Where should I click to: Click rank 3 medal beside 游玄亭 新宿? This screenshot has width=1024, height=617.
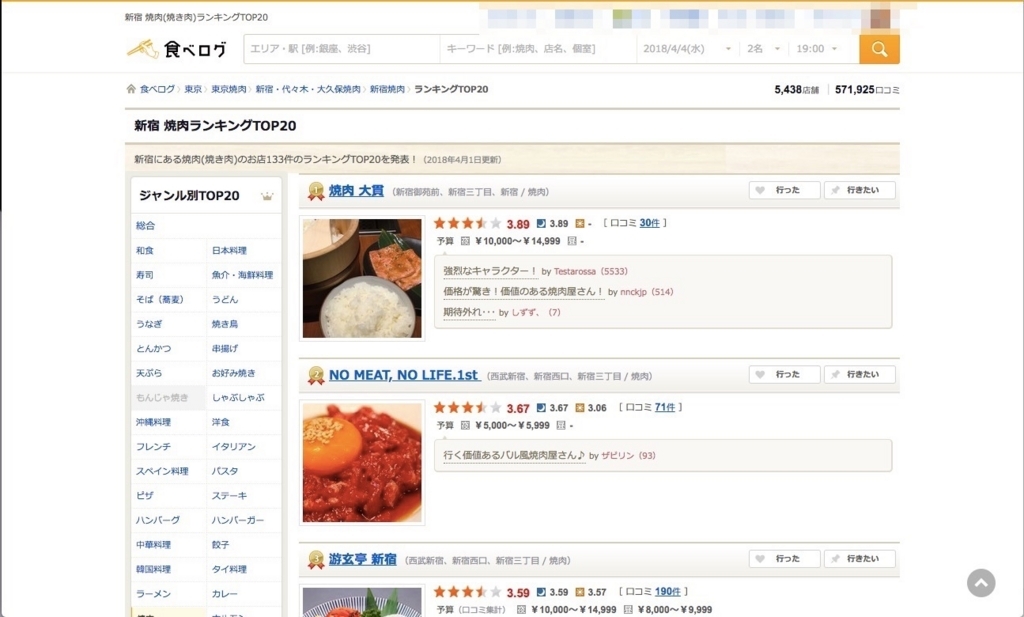(x=316, y=560)
